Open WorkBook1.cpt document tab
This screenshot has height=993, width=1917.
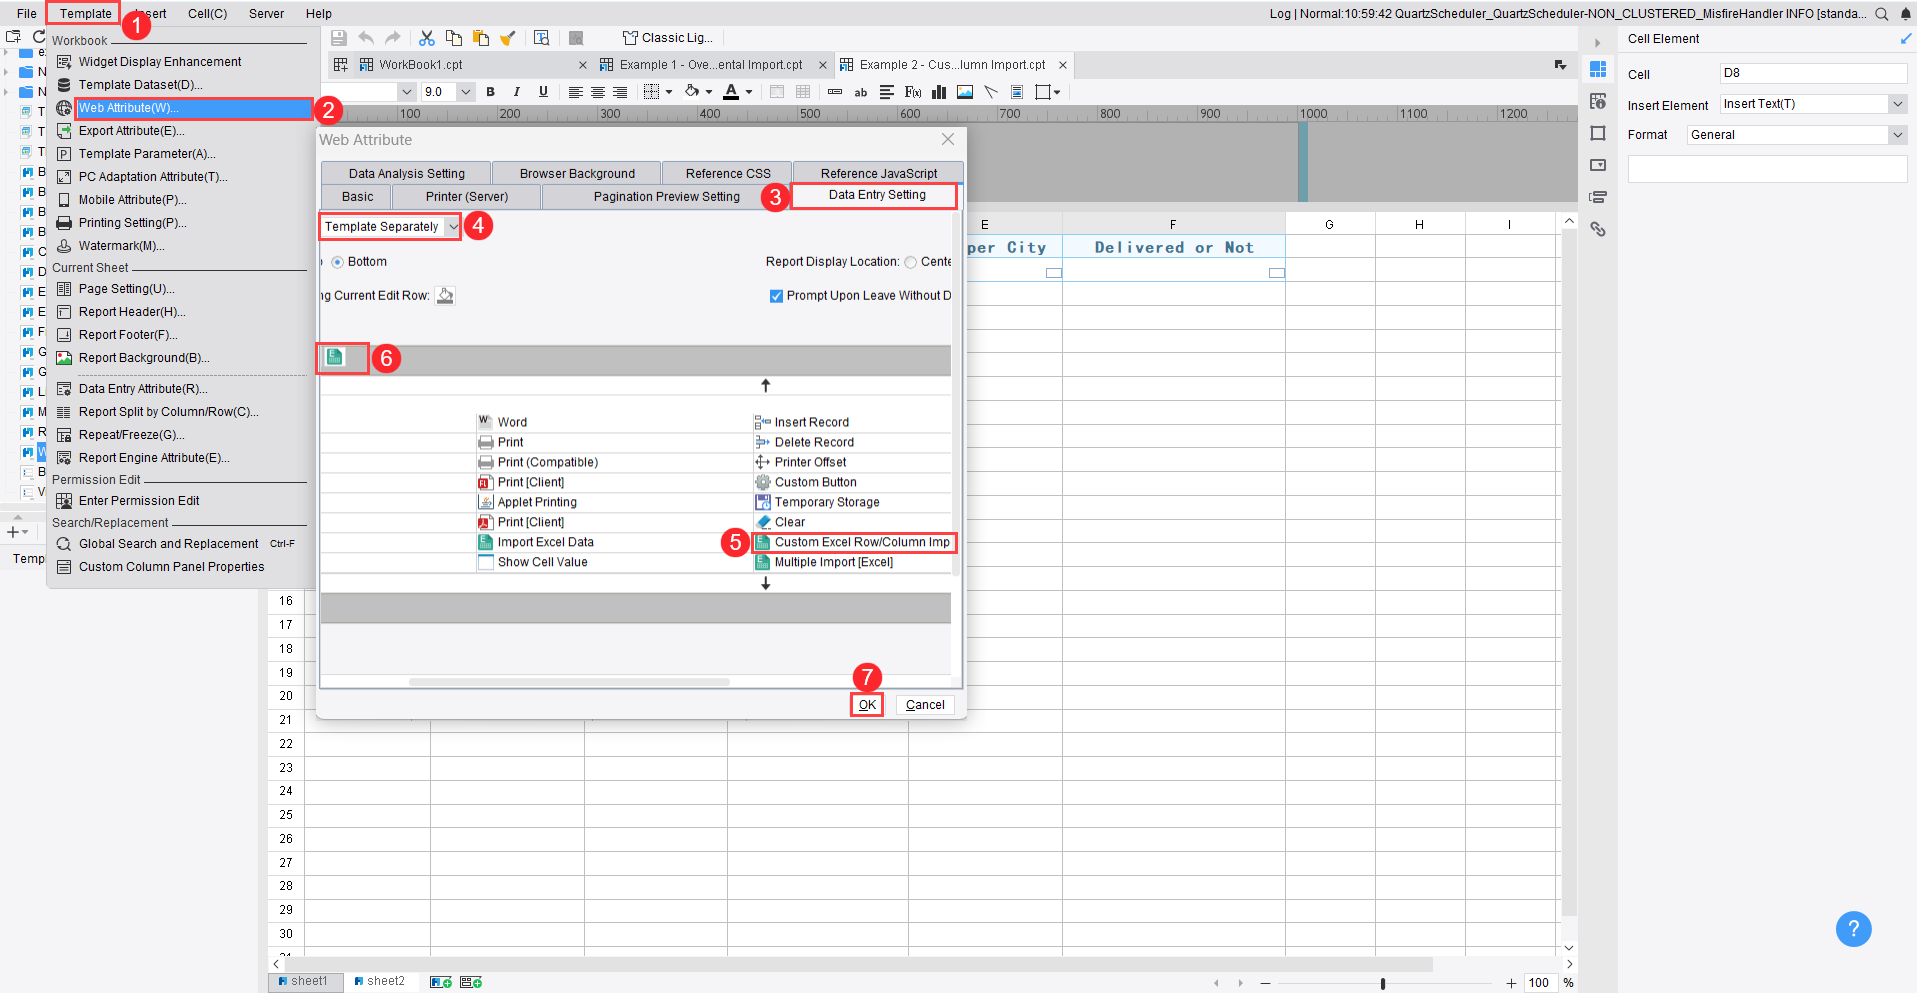pyautogui.click(x=420, y=65)
